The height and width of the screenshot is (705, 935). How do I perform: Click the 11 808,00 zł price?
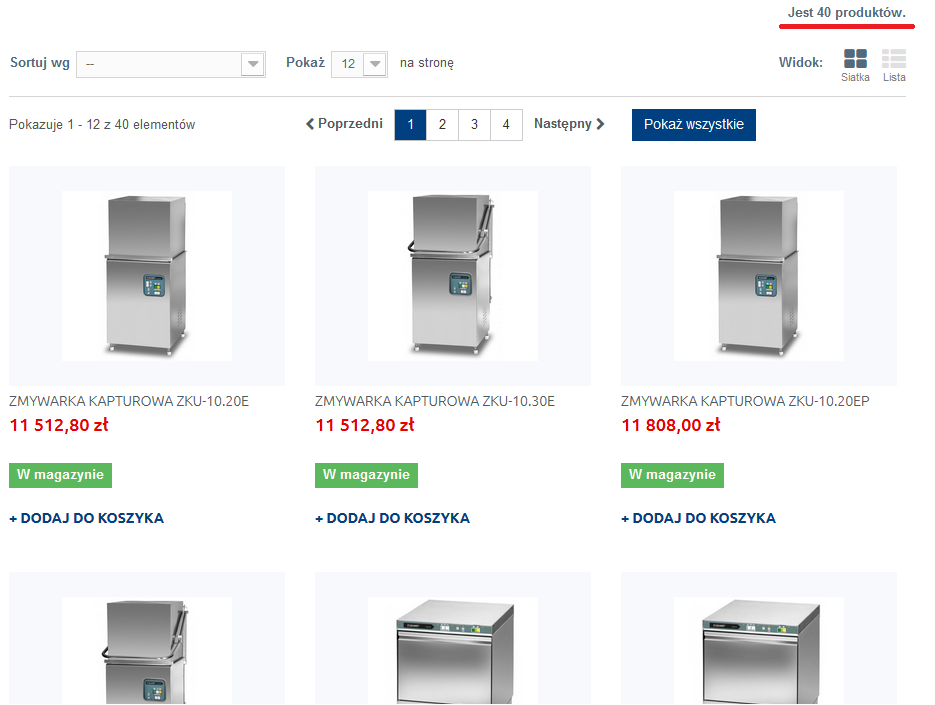[671, 425]
